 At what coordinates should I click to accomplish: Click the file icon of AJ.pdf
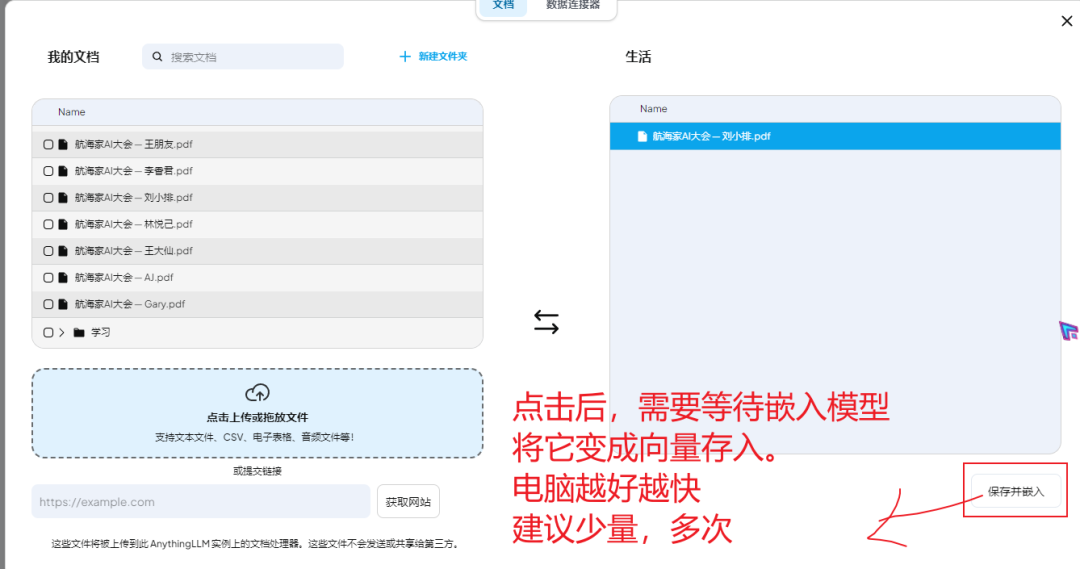63,278
